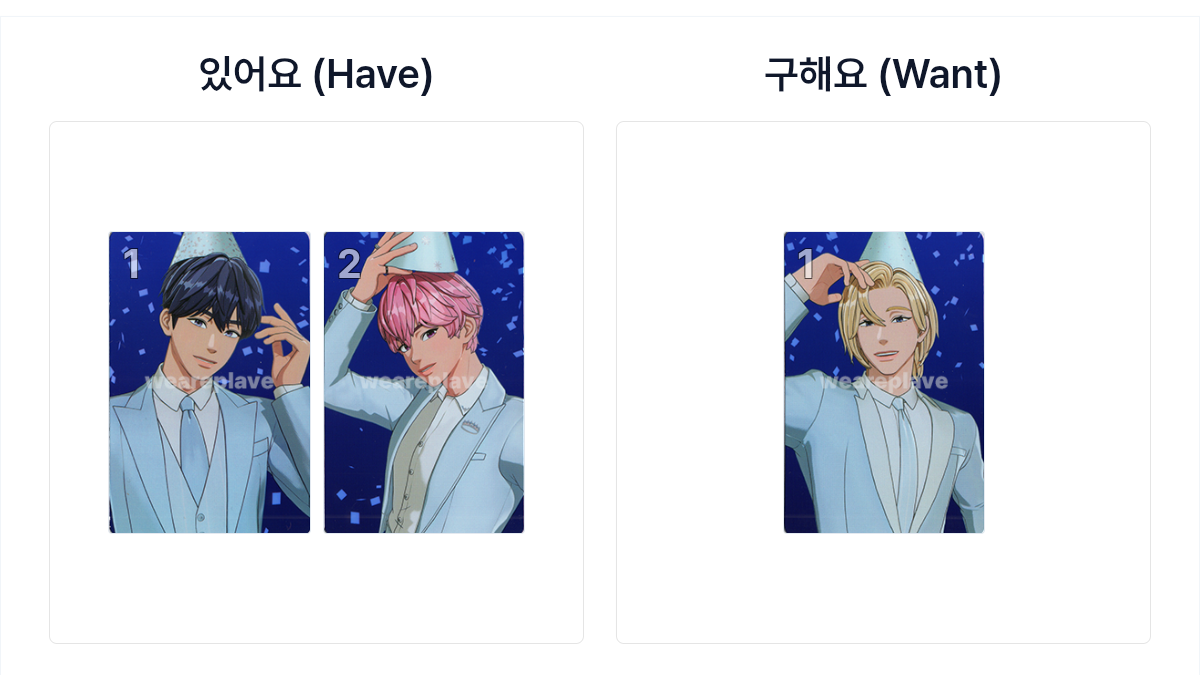Click weareplave watermark on blonde card
The image size is (1200, 675).
[x=884, y=380]
